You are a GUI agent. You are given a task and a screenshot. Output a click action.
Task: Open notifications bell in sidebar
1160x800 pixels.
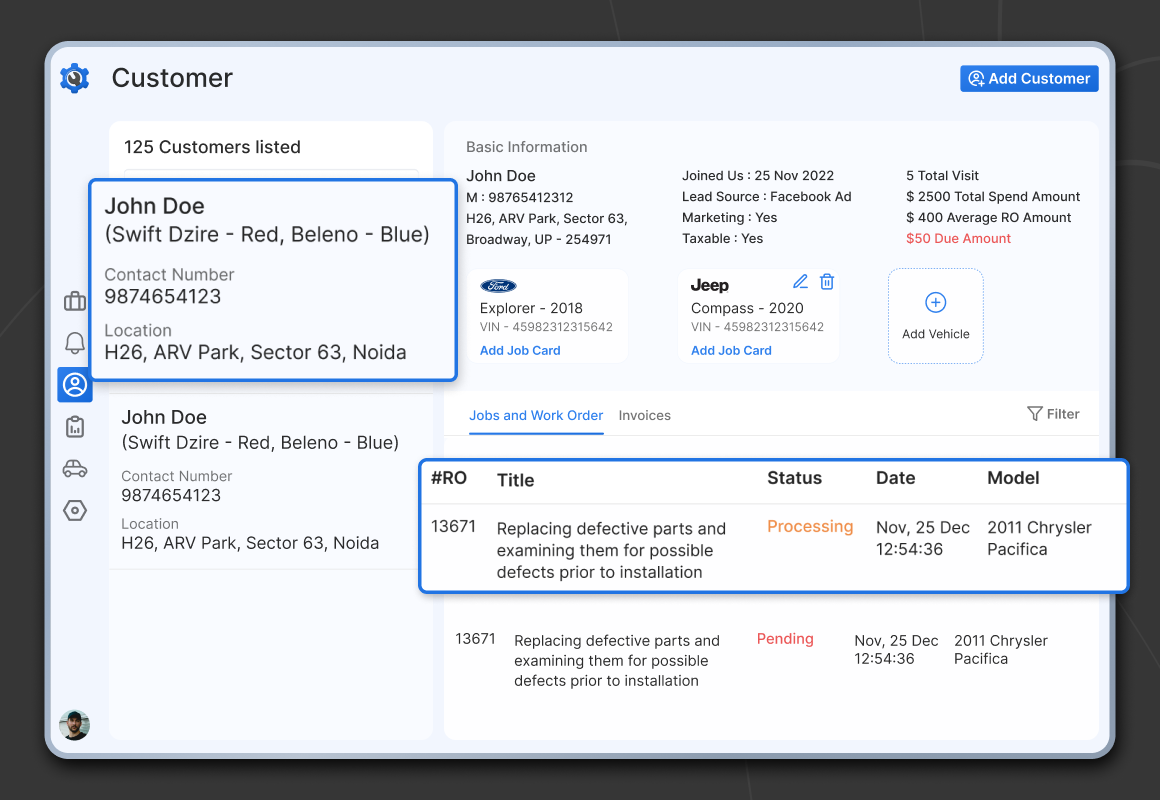click(75, 343)
